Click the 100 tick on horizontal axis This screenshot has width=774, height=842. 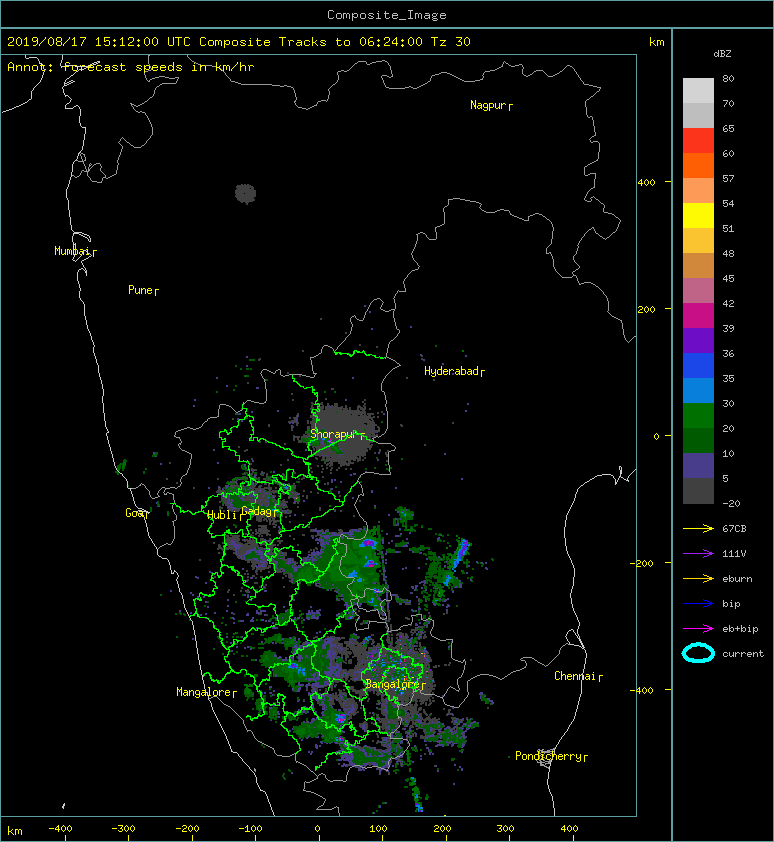click(378, 829)
